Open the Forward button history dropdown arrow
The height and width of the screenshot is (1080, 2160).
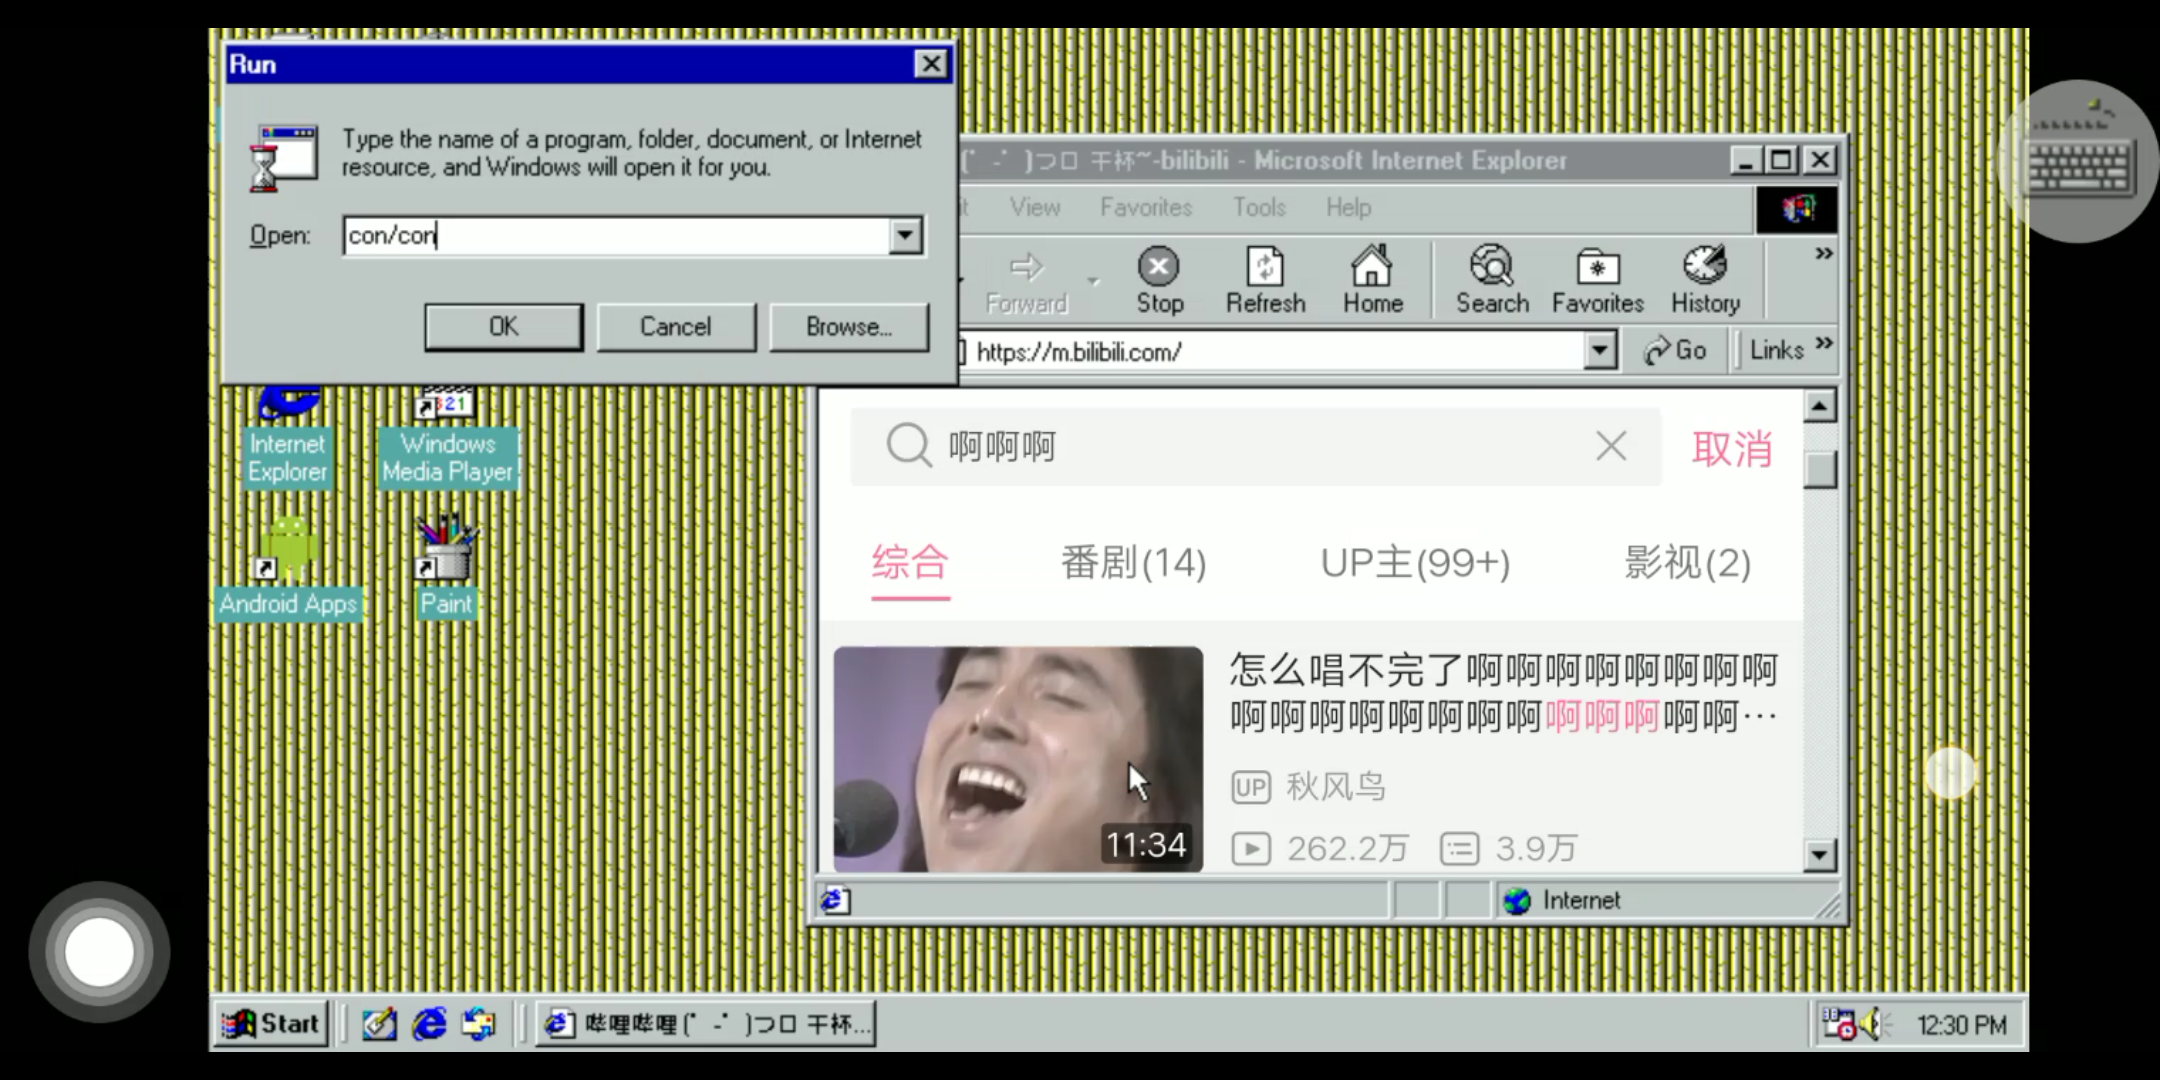tap(1094, 282)
